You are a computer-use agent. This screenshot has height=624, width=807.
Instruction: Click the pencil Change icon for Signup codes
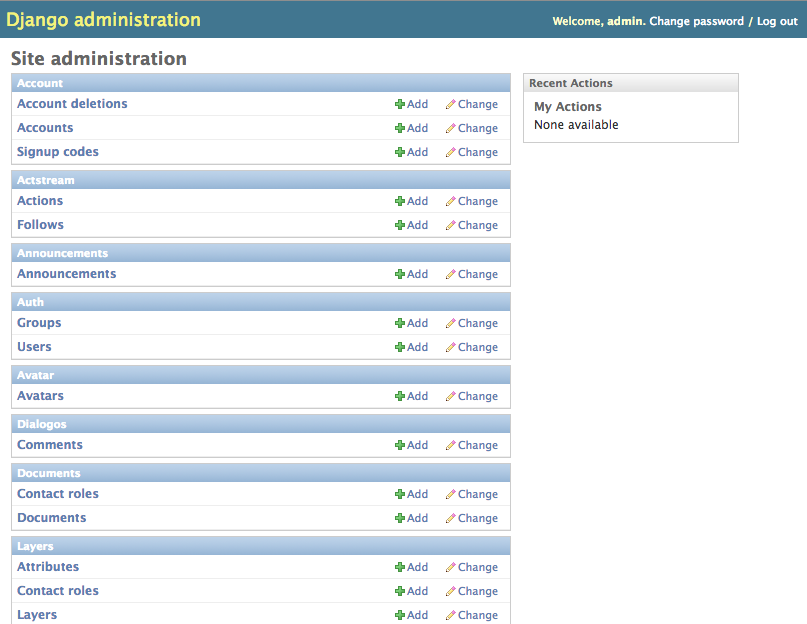[x=450, y=152]
